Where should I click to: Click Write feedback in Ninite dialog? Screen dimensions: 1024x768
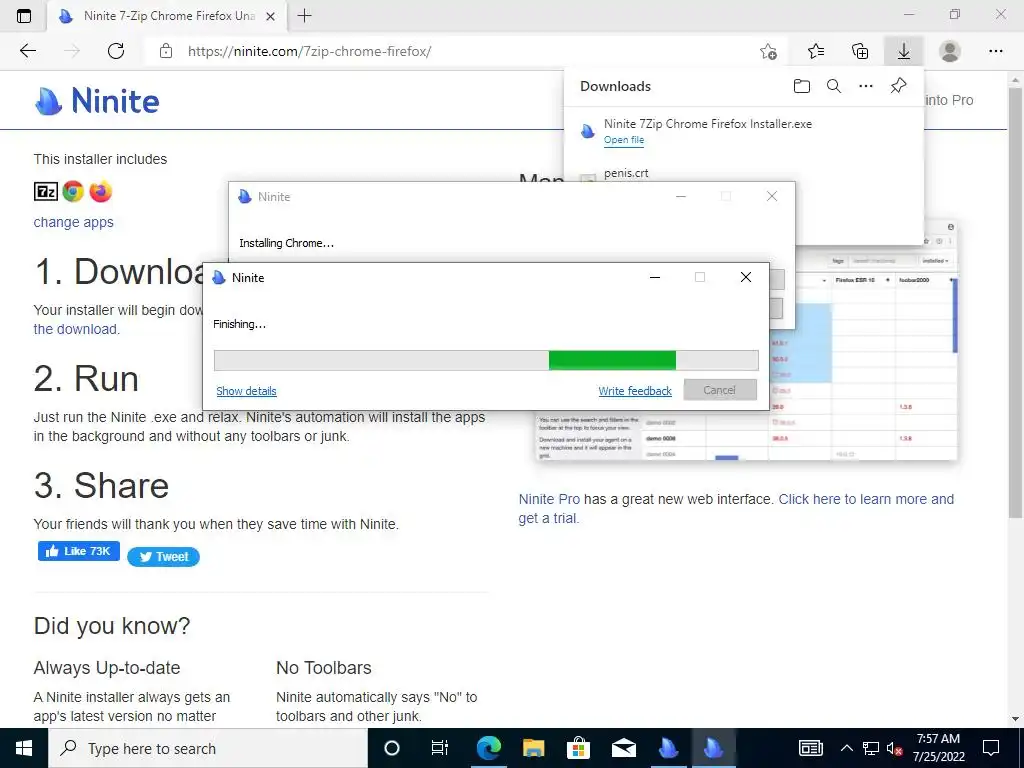coord(635,391)
